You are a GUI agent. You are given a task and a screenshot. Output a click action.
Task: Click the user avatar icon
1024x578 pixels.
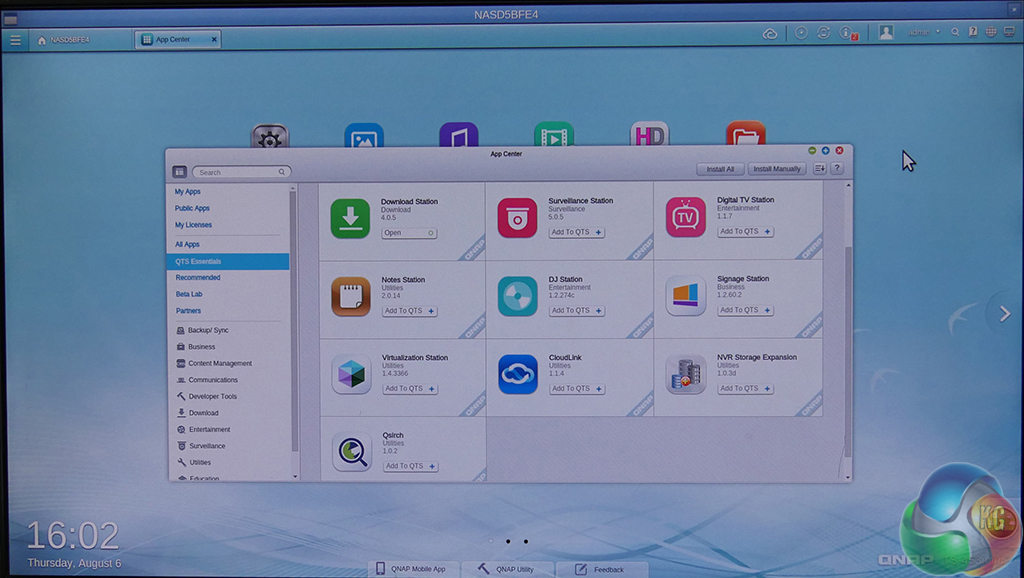click(x=886, y=32)
